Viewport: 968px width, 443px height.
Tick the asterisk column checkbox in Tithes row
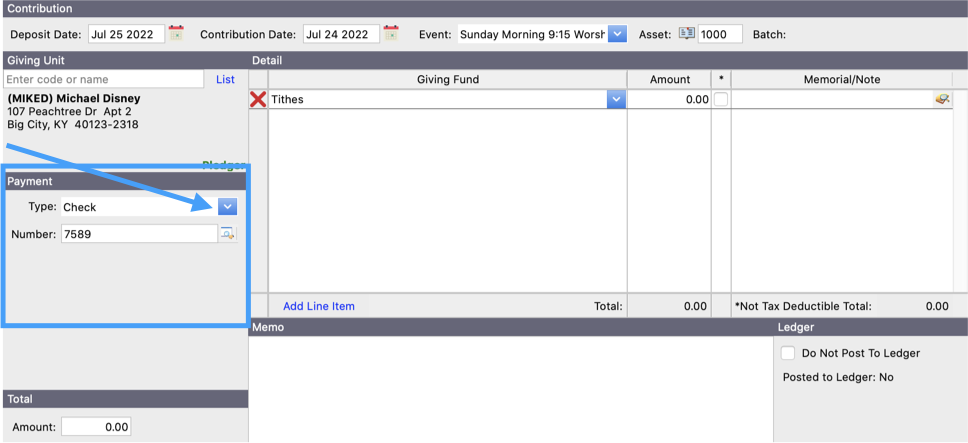pos(720,99)
